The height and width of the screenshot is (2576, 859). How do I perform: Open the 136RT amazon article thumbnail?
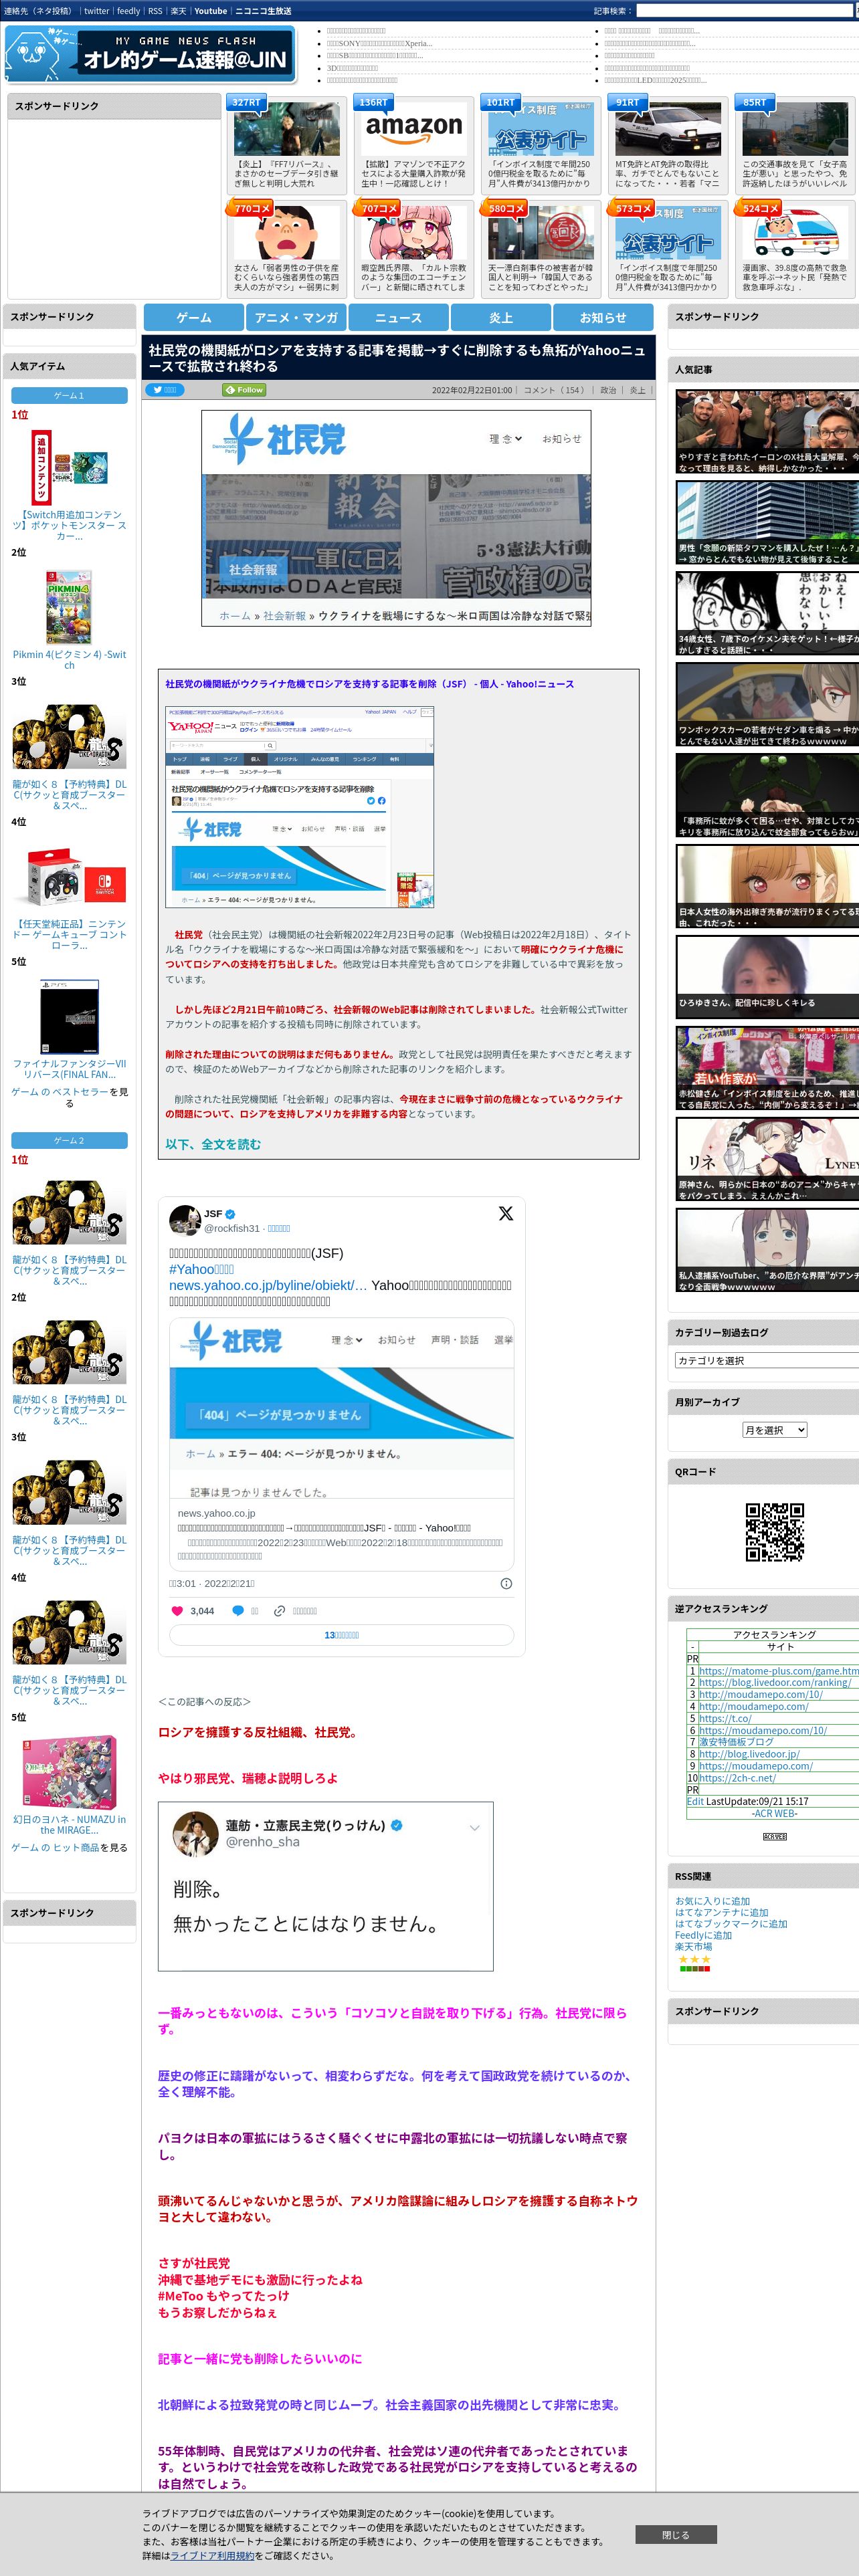click(x=413, y=128)
